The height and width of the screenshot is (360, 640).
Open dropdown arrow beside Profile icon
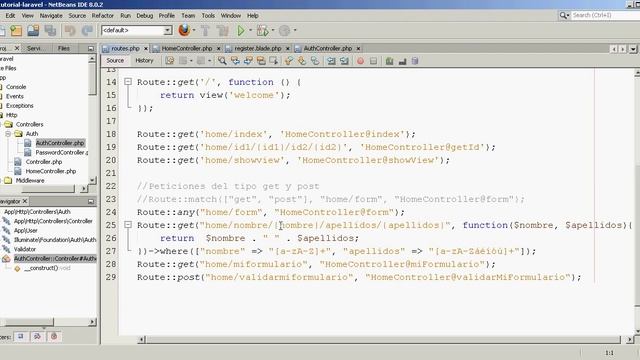coord(295,30)
